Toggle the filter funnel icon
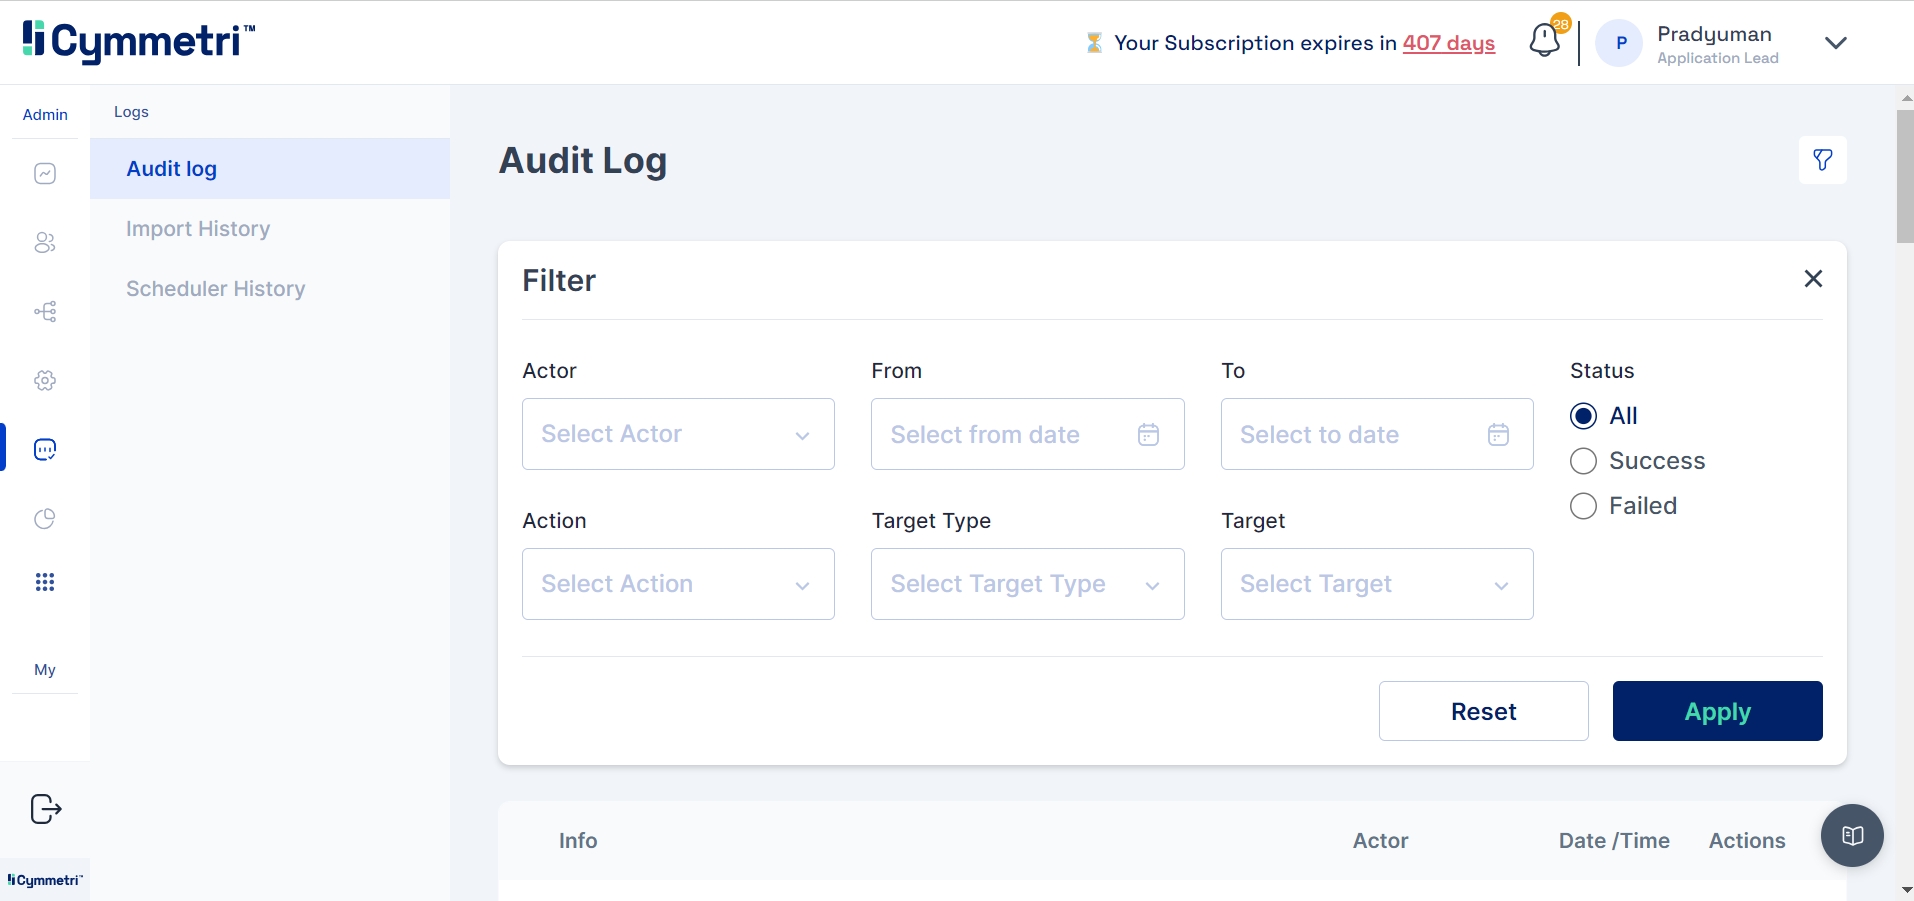Image resolution: width=1914 pixels, height=901 pixels. (1822, 160)
